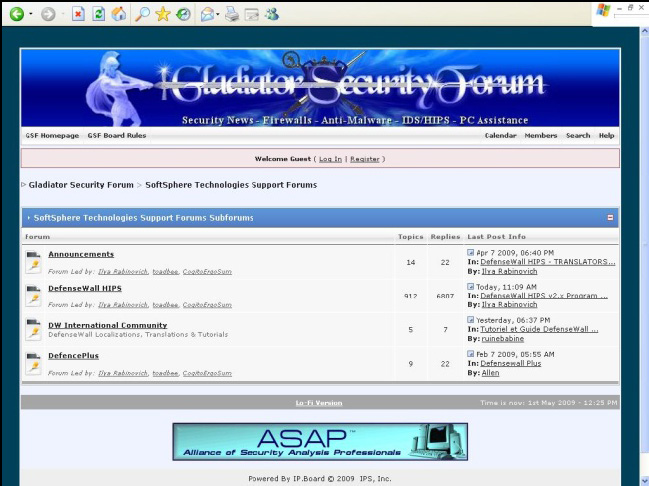Open the Back button history dropdown arrow
The height and width of the screenshot is (486, 649).
pos(31,15)
